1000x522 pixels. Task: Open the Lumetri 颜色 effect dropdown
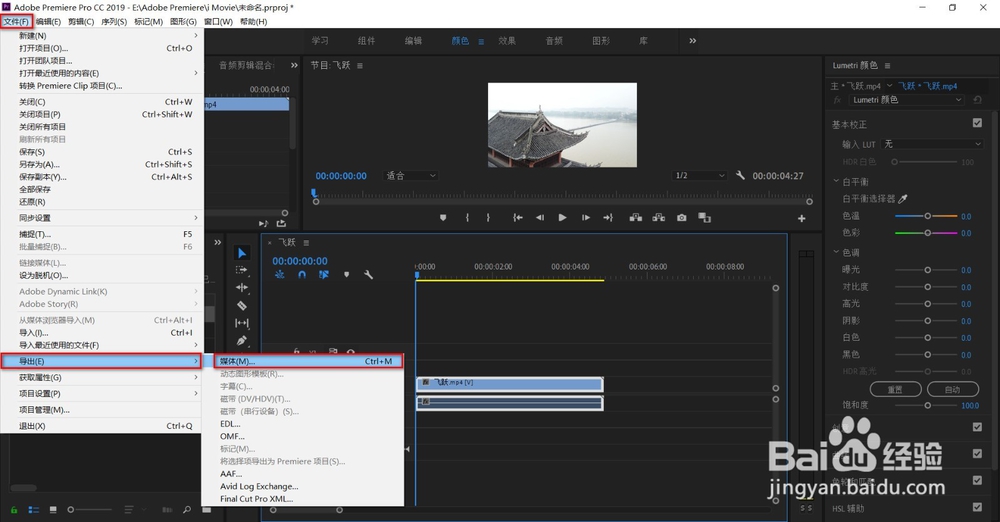point(906,100)
